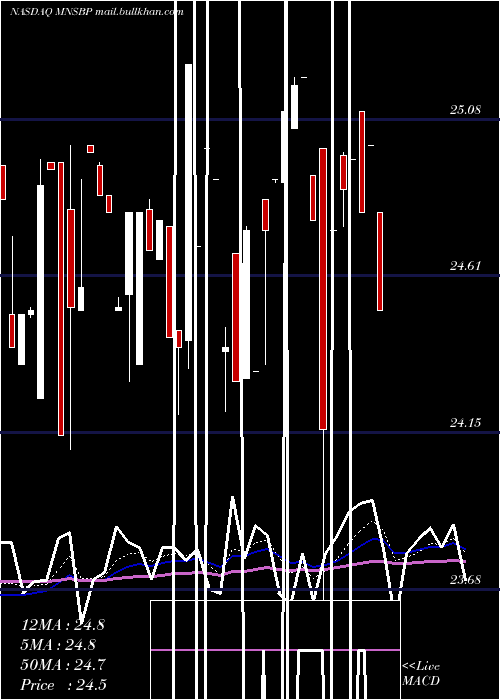Click the 5MA : 24.8 readout
The height and width of the screenshot is (700, 500).
(x=59, y=645)
